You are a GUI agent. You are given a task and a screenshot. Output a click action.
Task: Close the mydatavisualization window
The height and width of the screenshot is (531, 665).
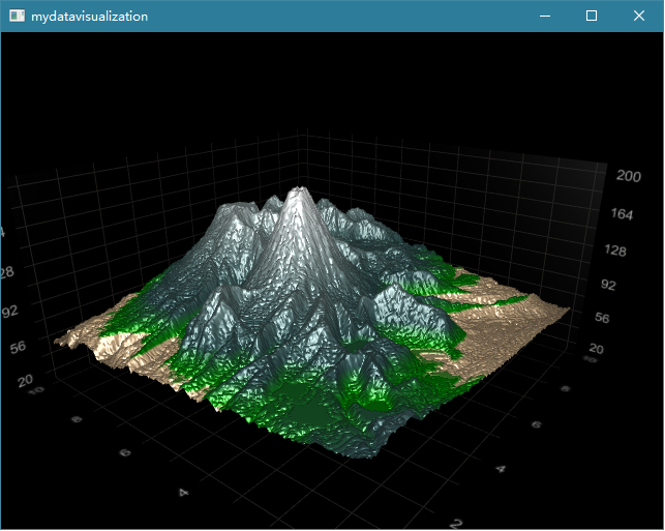pyautogui.click(x=639, y=16)
